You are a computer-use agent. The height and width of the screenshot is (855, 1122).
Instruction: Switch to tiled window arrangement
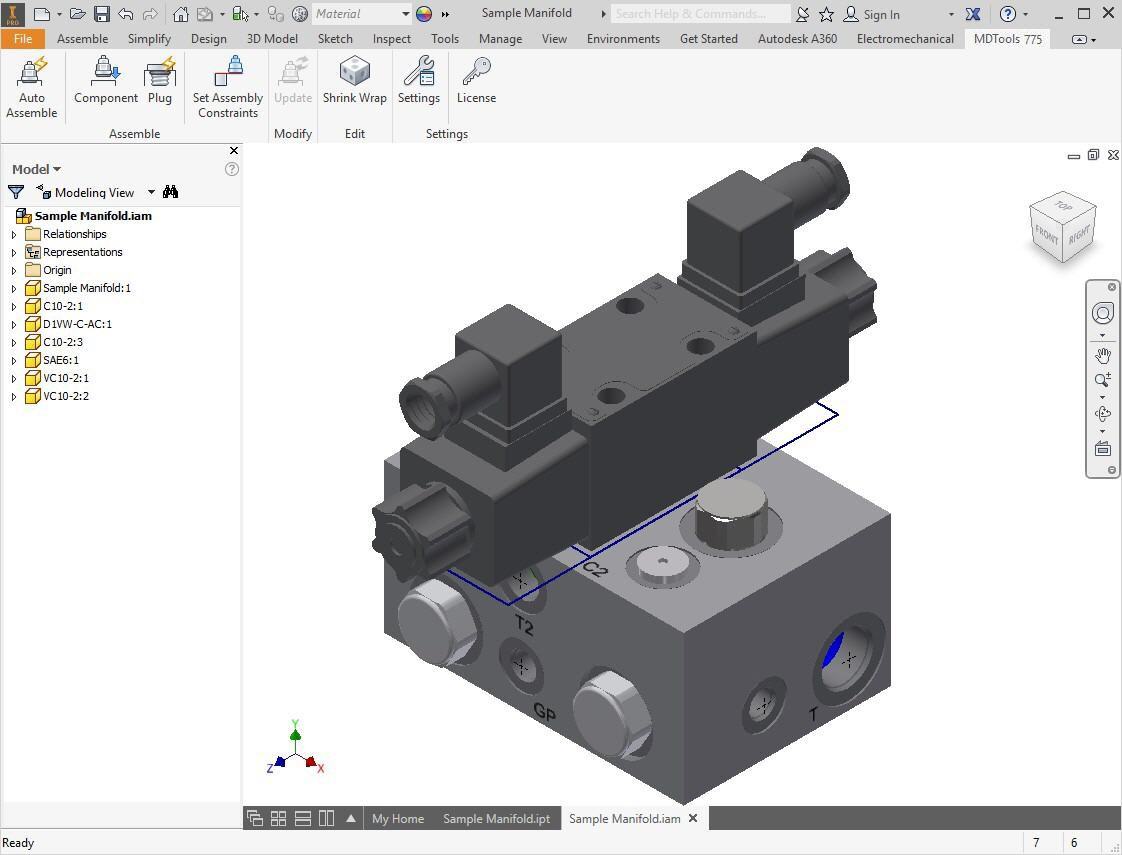pos(278,818)
